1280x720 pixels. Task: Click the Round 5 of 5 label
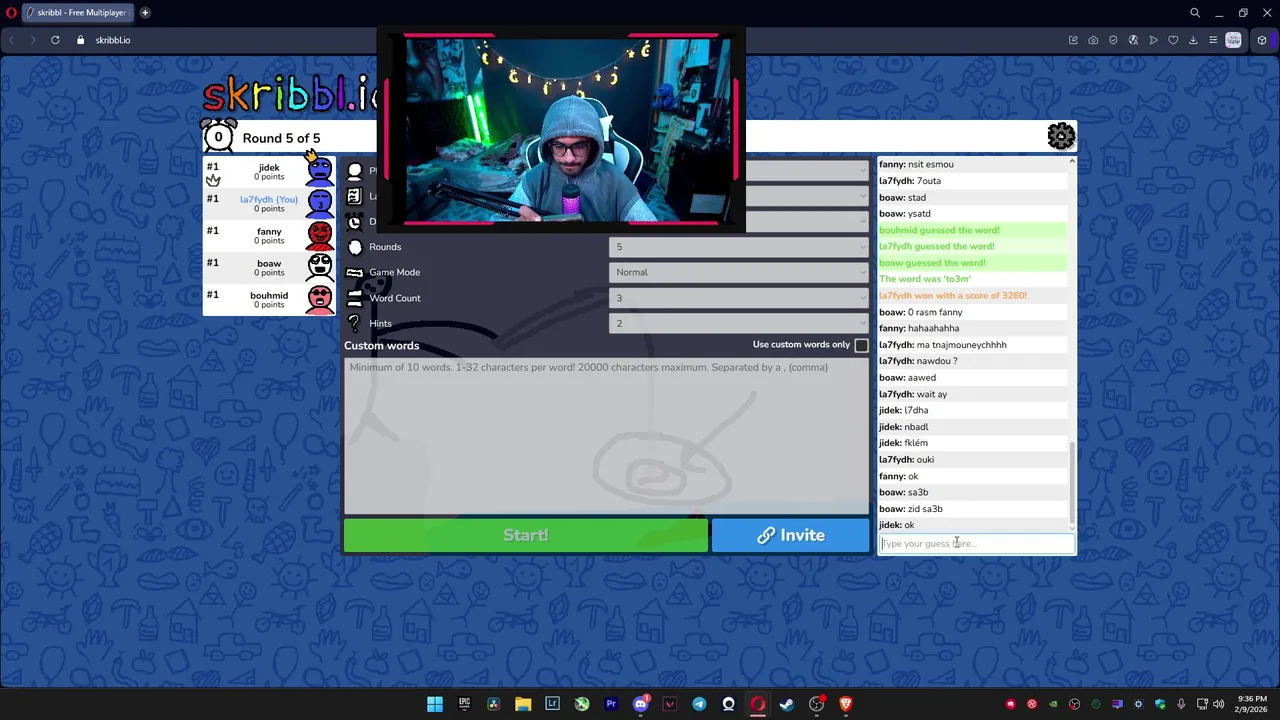(281, 138)
